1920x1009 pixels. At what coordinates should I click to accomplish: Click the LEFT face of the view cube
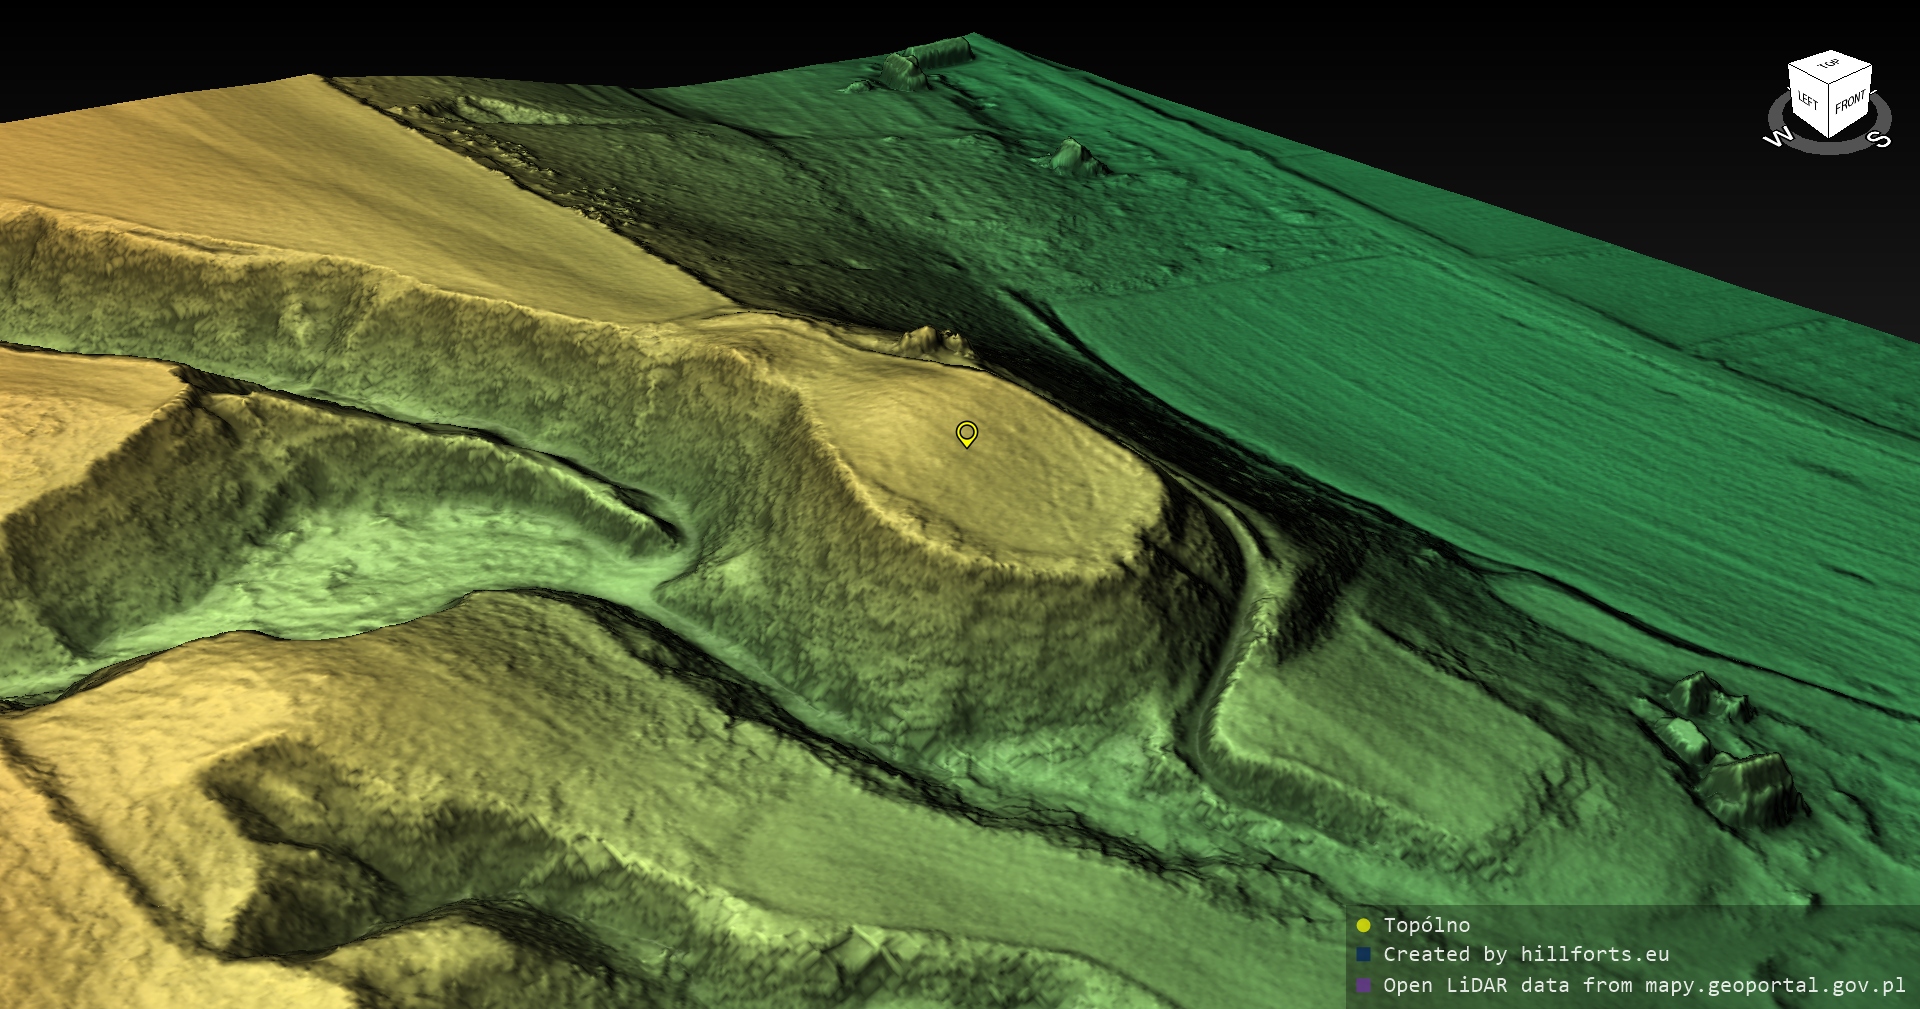click(x=1808, y=101)
